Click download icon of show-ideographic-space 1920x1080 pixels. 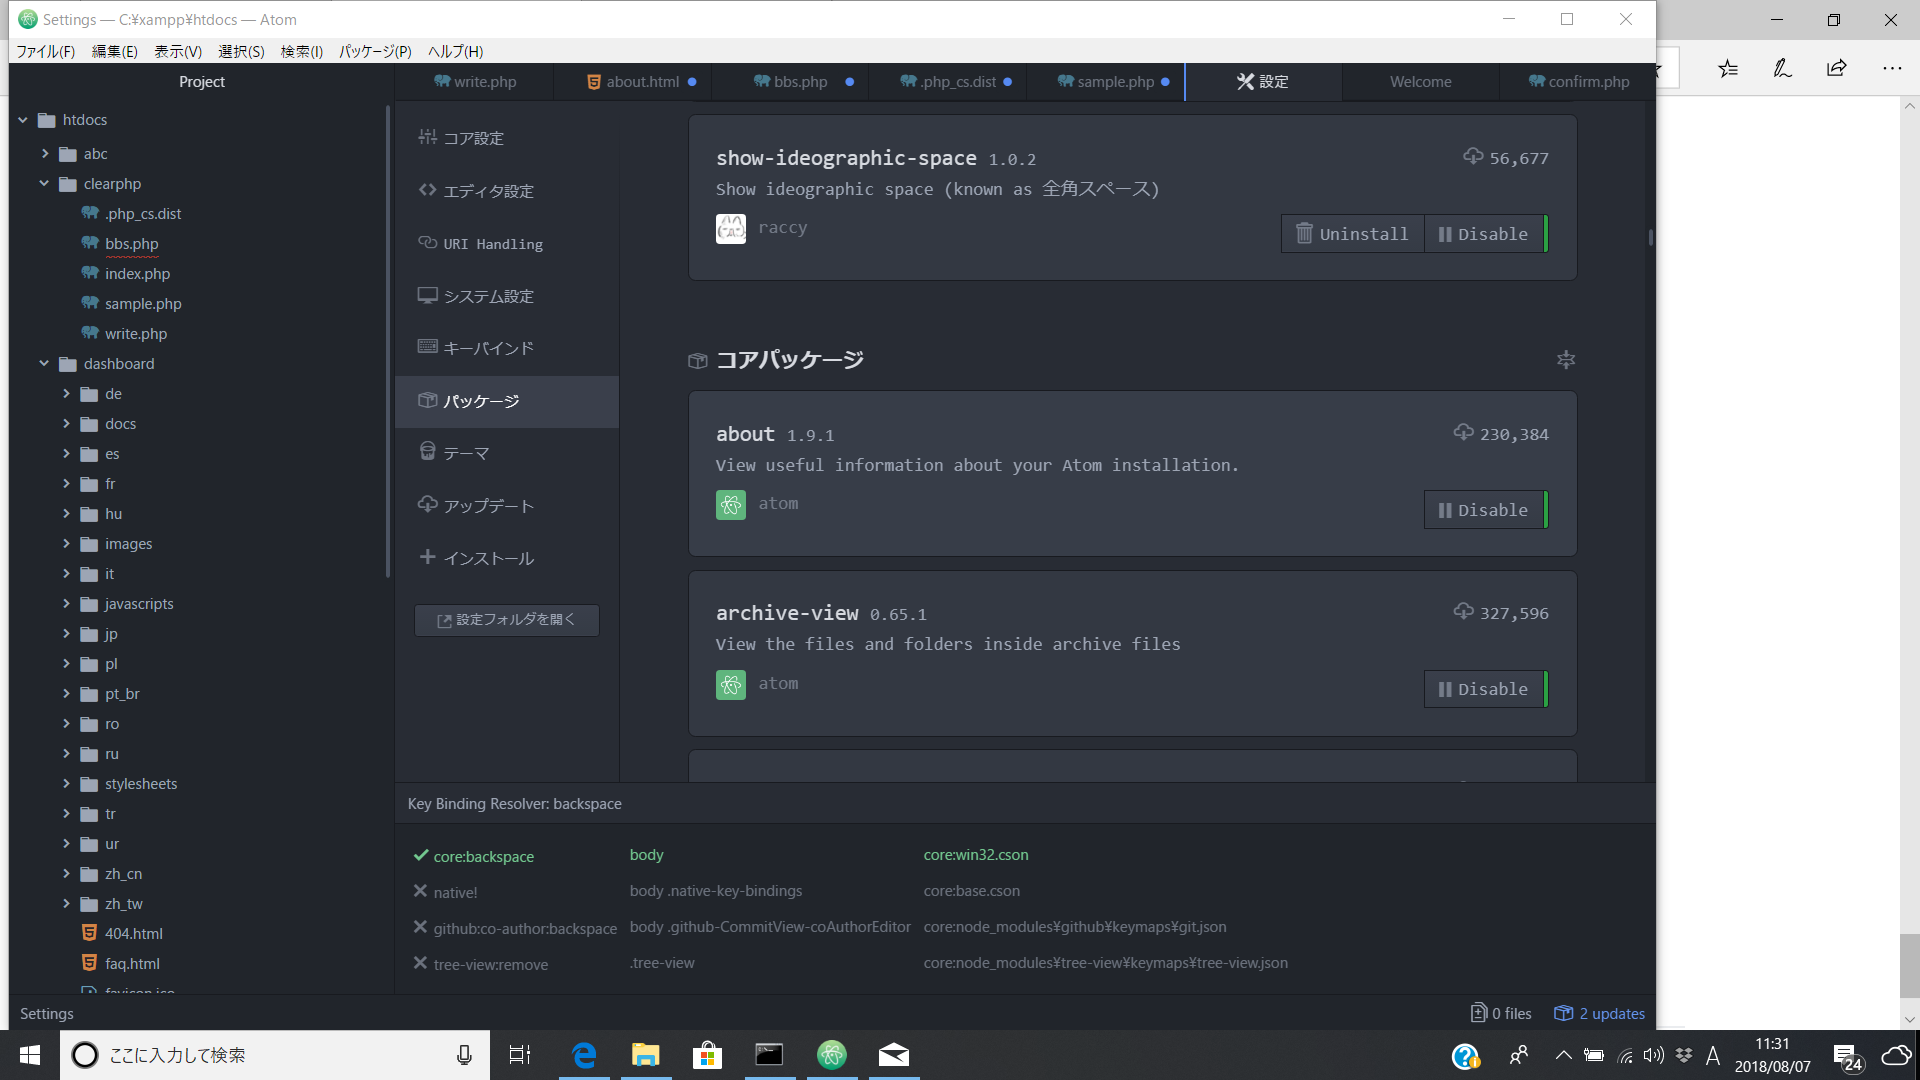[x=1473, y=157]
